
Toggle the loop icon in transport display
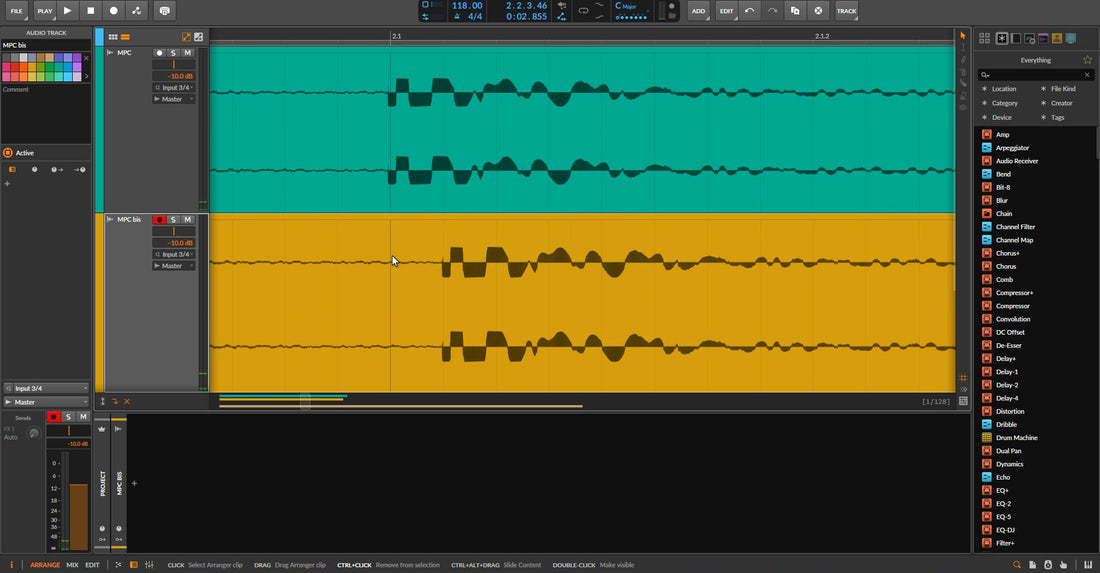(x=583, y=11)
